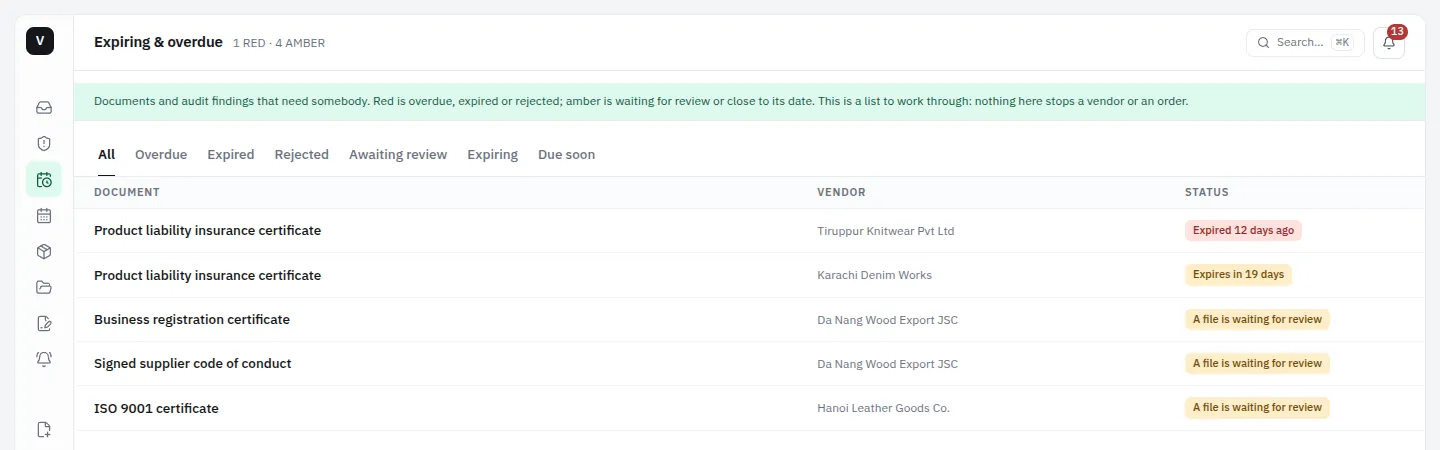Open Karachi Denim Works' Product liability insurance certificate
This screenshot has width=1440, height=450.
click(749, 275)
